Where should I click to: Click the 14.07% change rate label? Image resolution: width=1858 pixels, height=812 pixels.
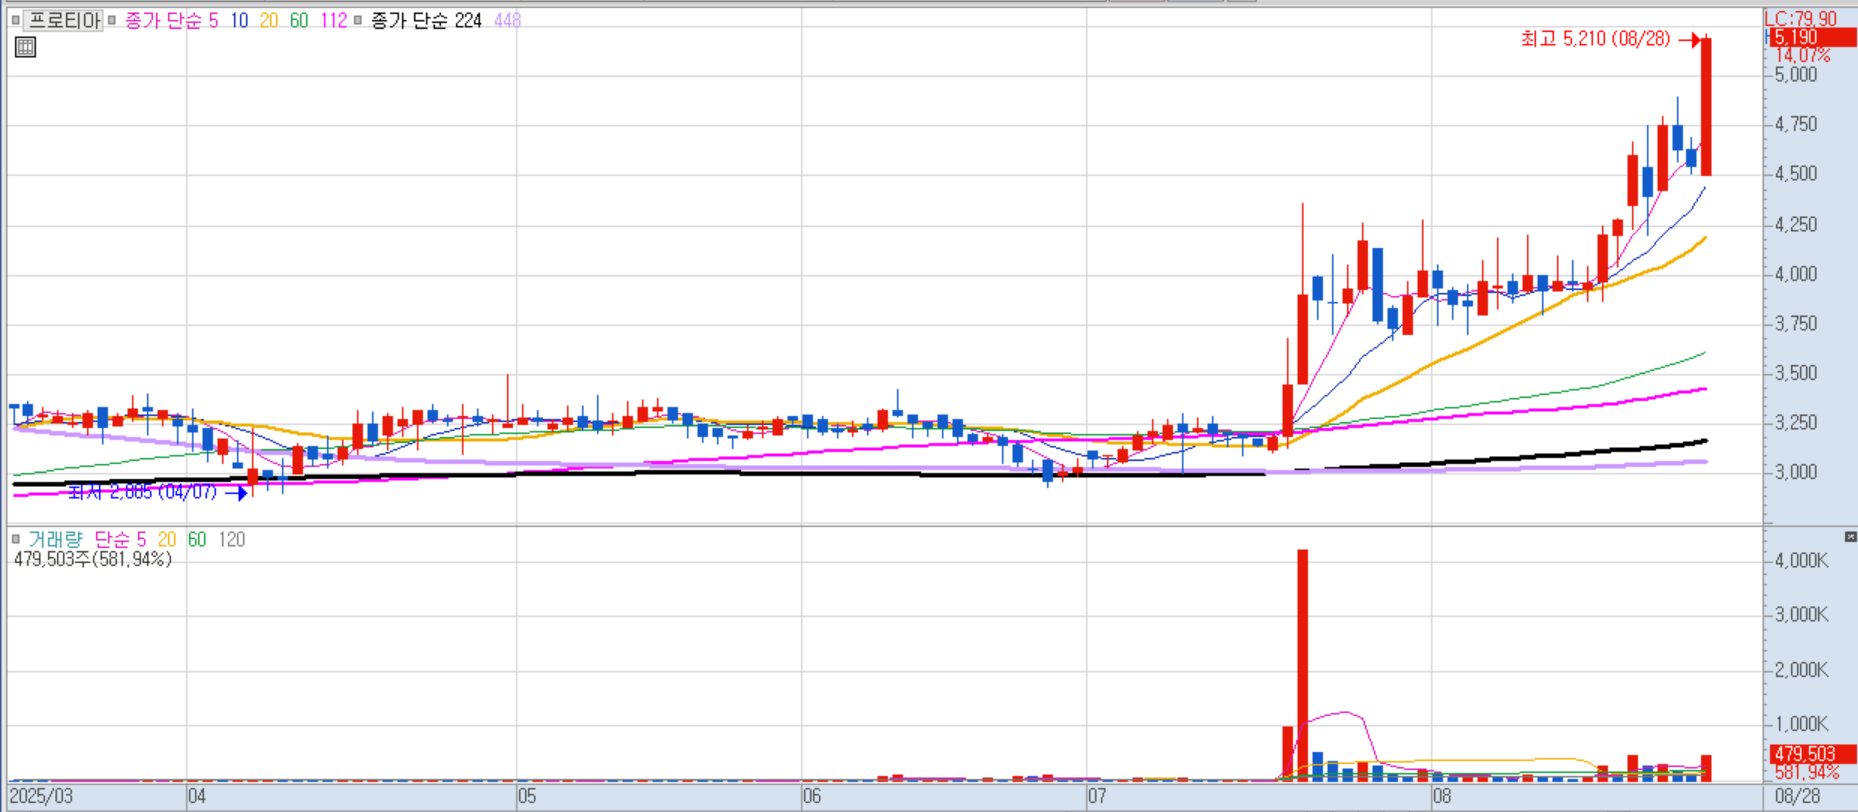1802,56
